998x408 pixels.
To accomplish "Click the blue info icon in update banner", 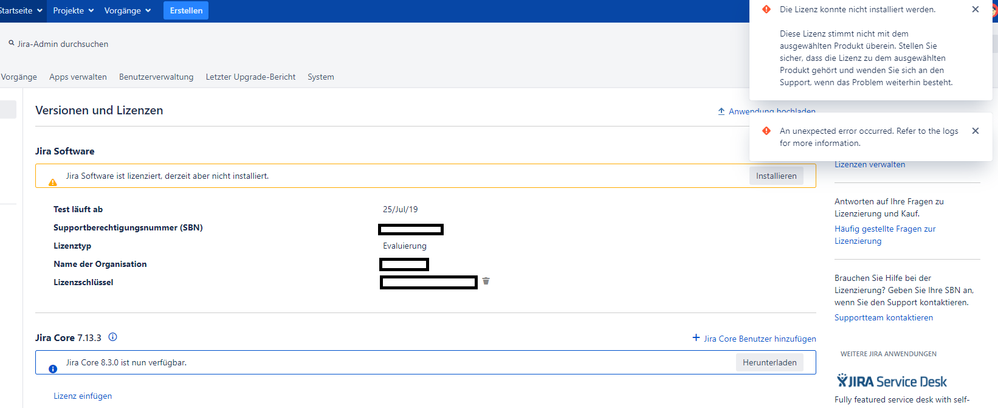I will (53, 368).
